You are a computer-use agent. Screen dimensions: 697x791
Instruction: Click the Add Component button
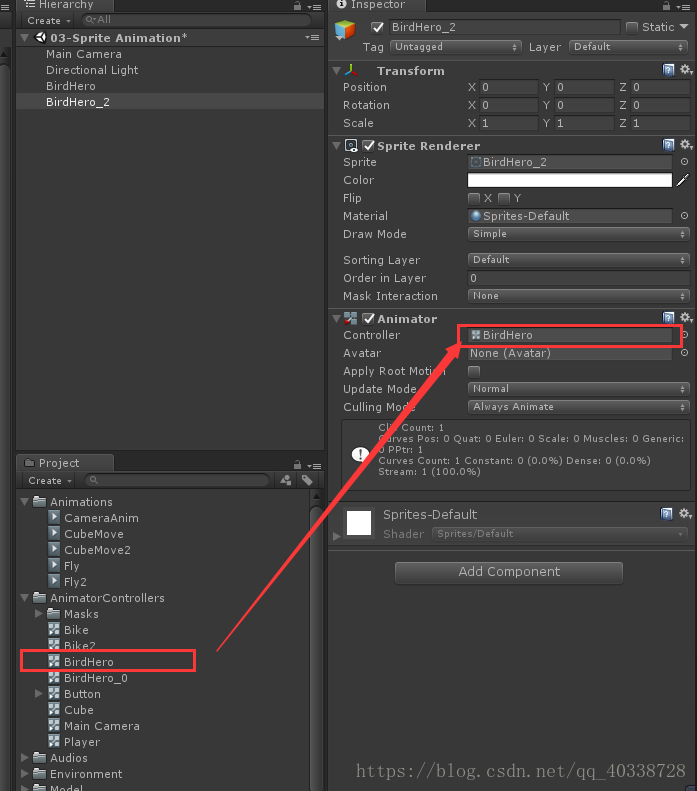[x=509, y=572]
